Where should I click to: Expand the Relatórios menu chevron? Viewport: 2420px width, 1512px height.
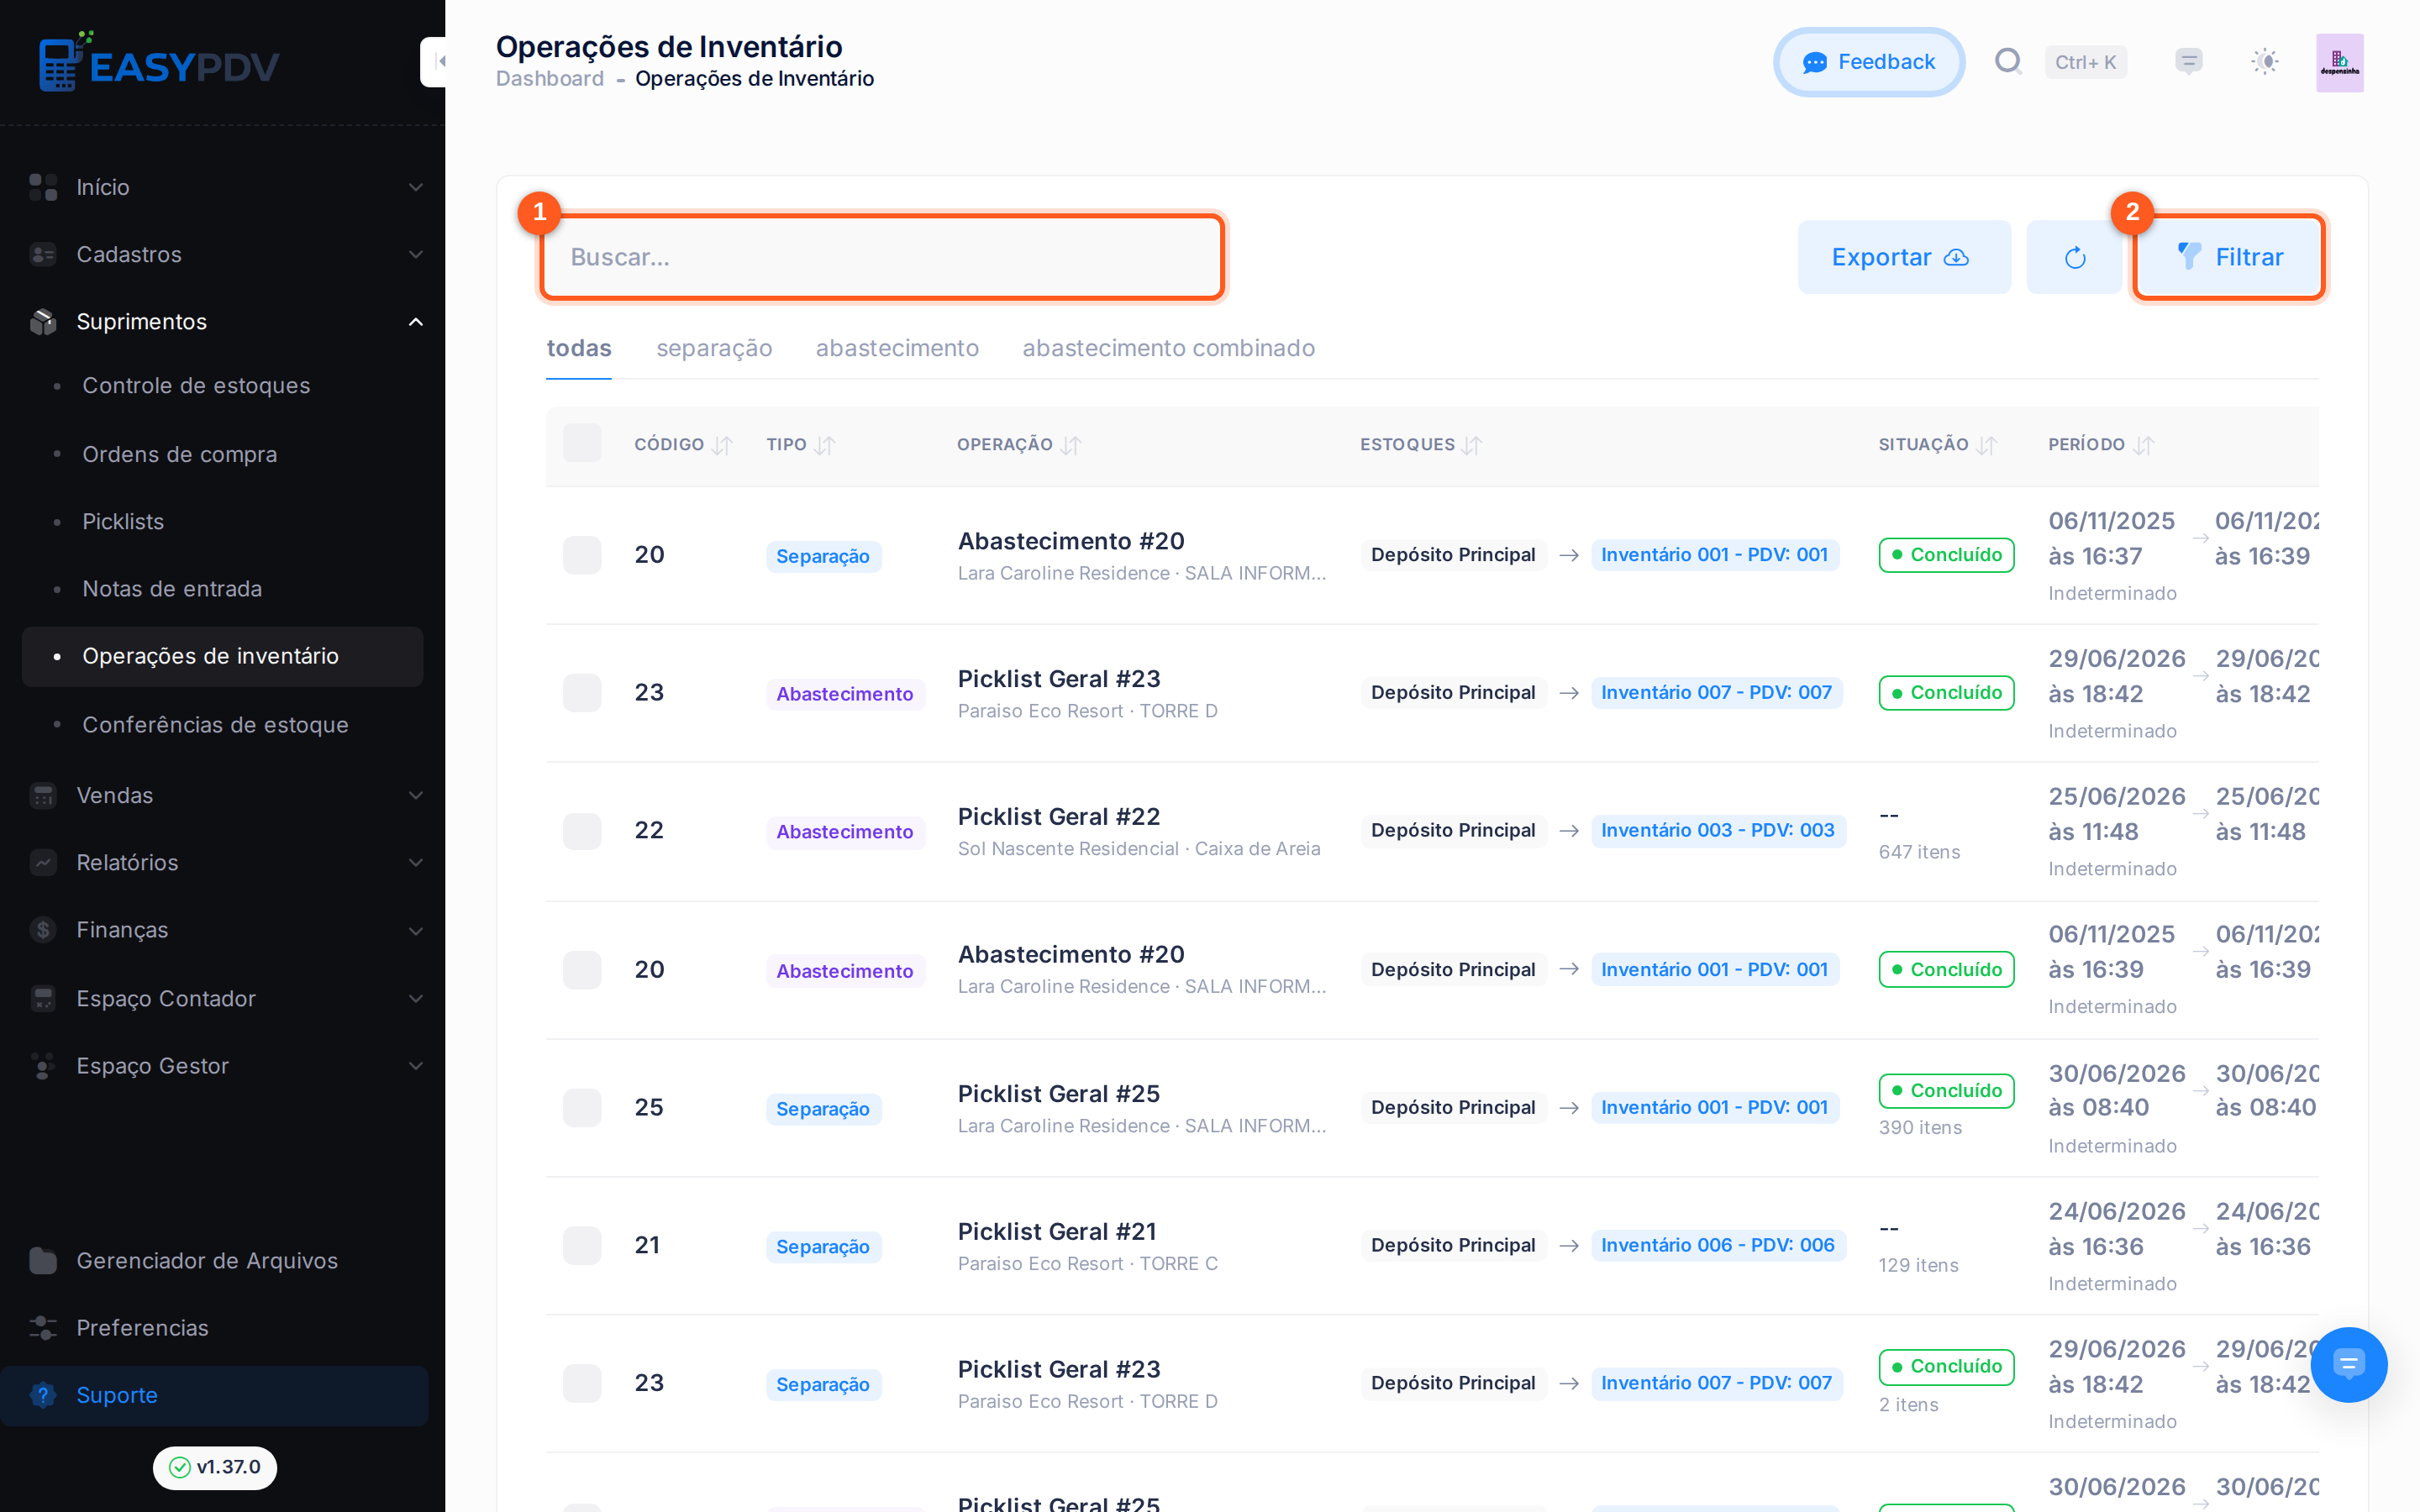416,863
